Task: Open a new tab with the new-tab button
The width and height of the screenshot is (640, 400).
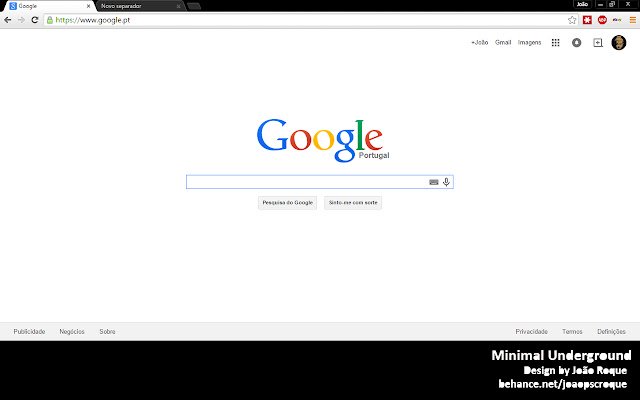Action: 194,6
